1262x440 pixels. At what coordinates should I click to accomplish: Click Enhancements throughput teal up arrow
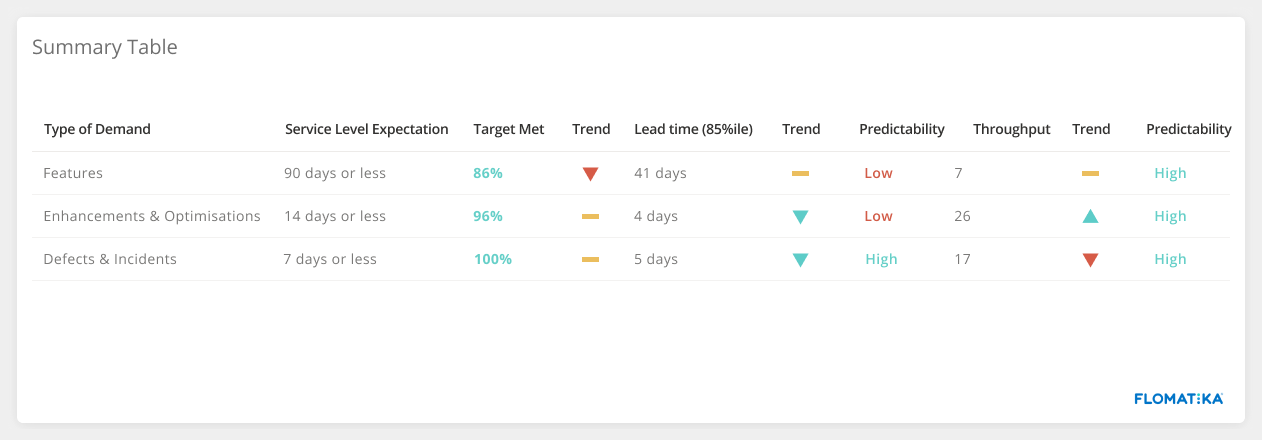1090,216
